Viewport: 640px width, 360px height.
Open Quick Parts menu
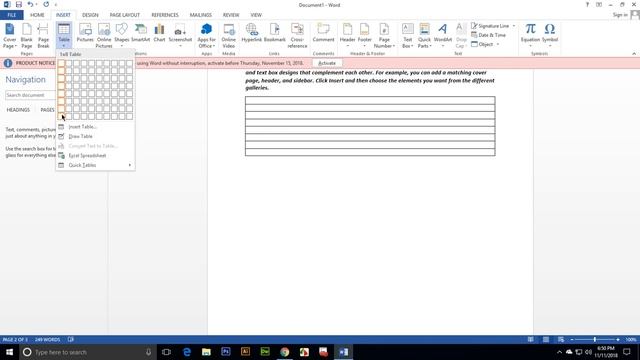(424, 36)
